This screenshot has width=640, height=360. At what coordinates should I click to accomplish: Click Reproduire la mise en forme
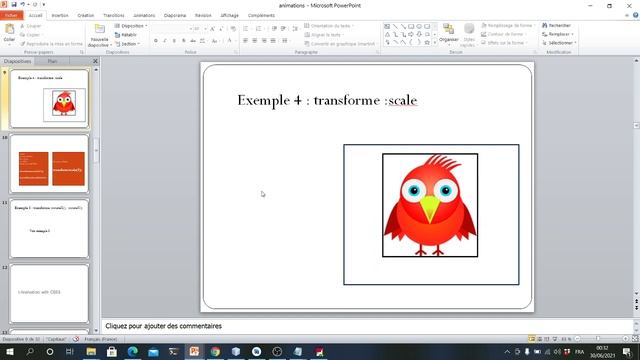[x=51, y=44]
